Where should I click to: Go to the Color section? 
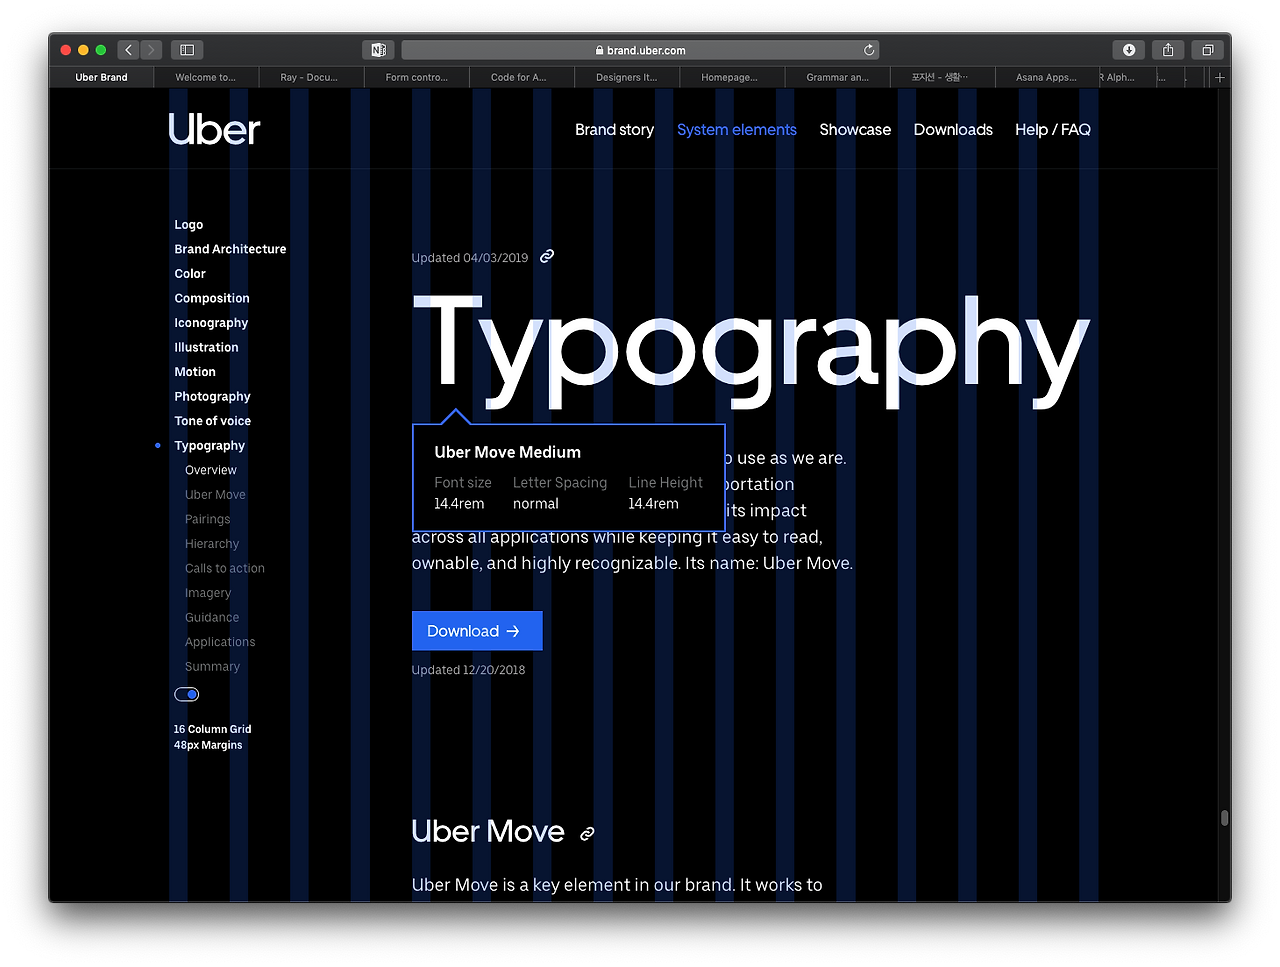point(190,274)
